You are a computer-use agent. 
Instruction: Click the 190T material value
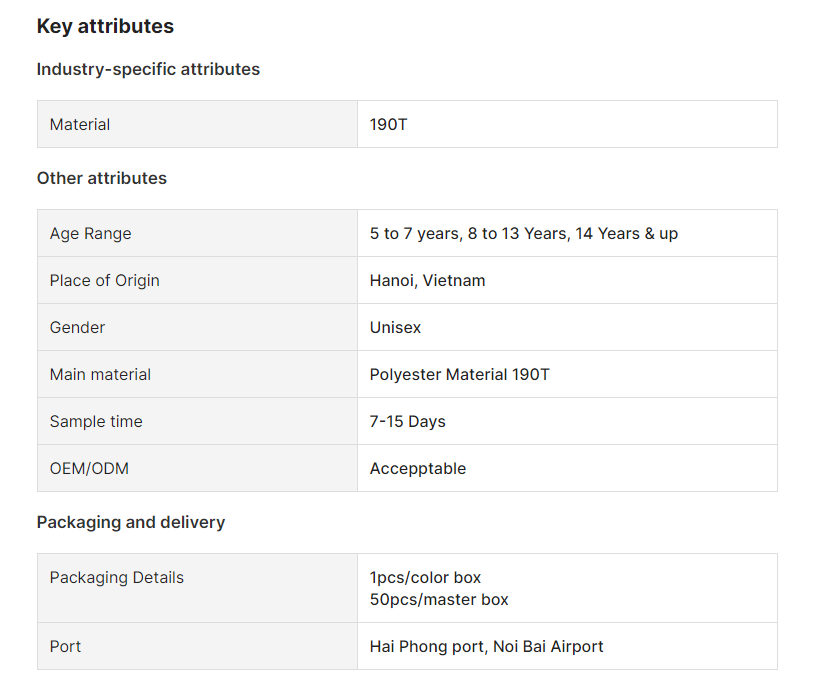click(388, 125)
